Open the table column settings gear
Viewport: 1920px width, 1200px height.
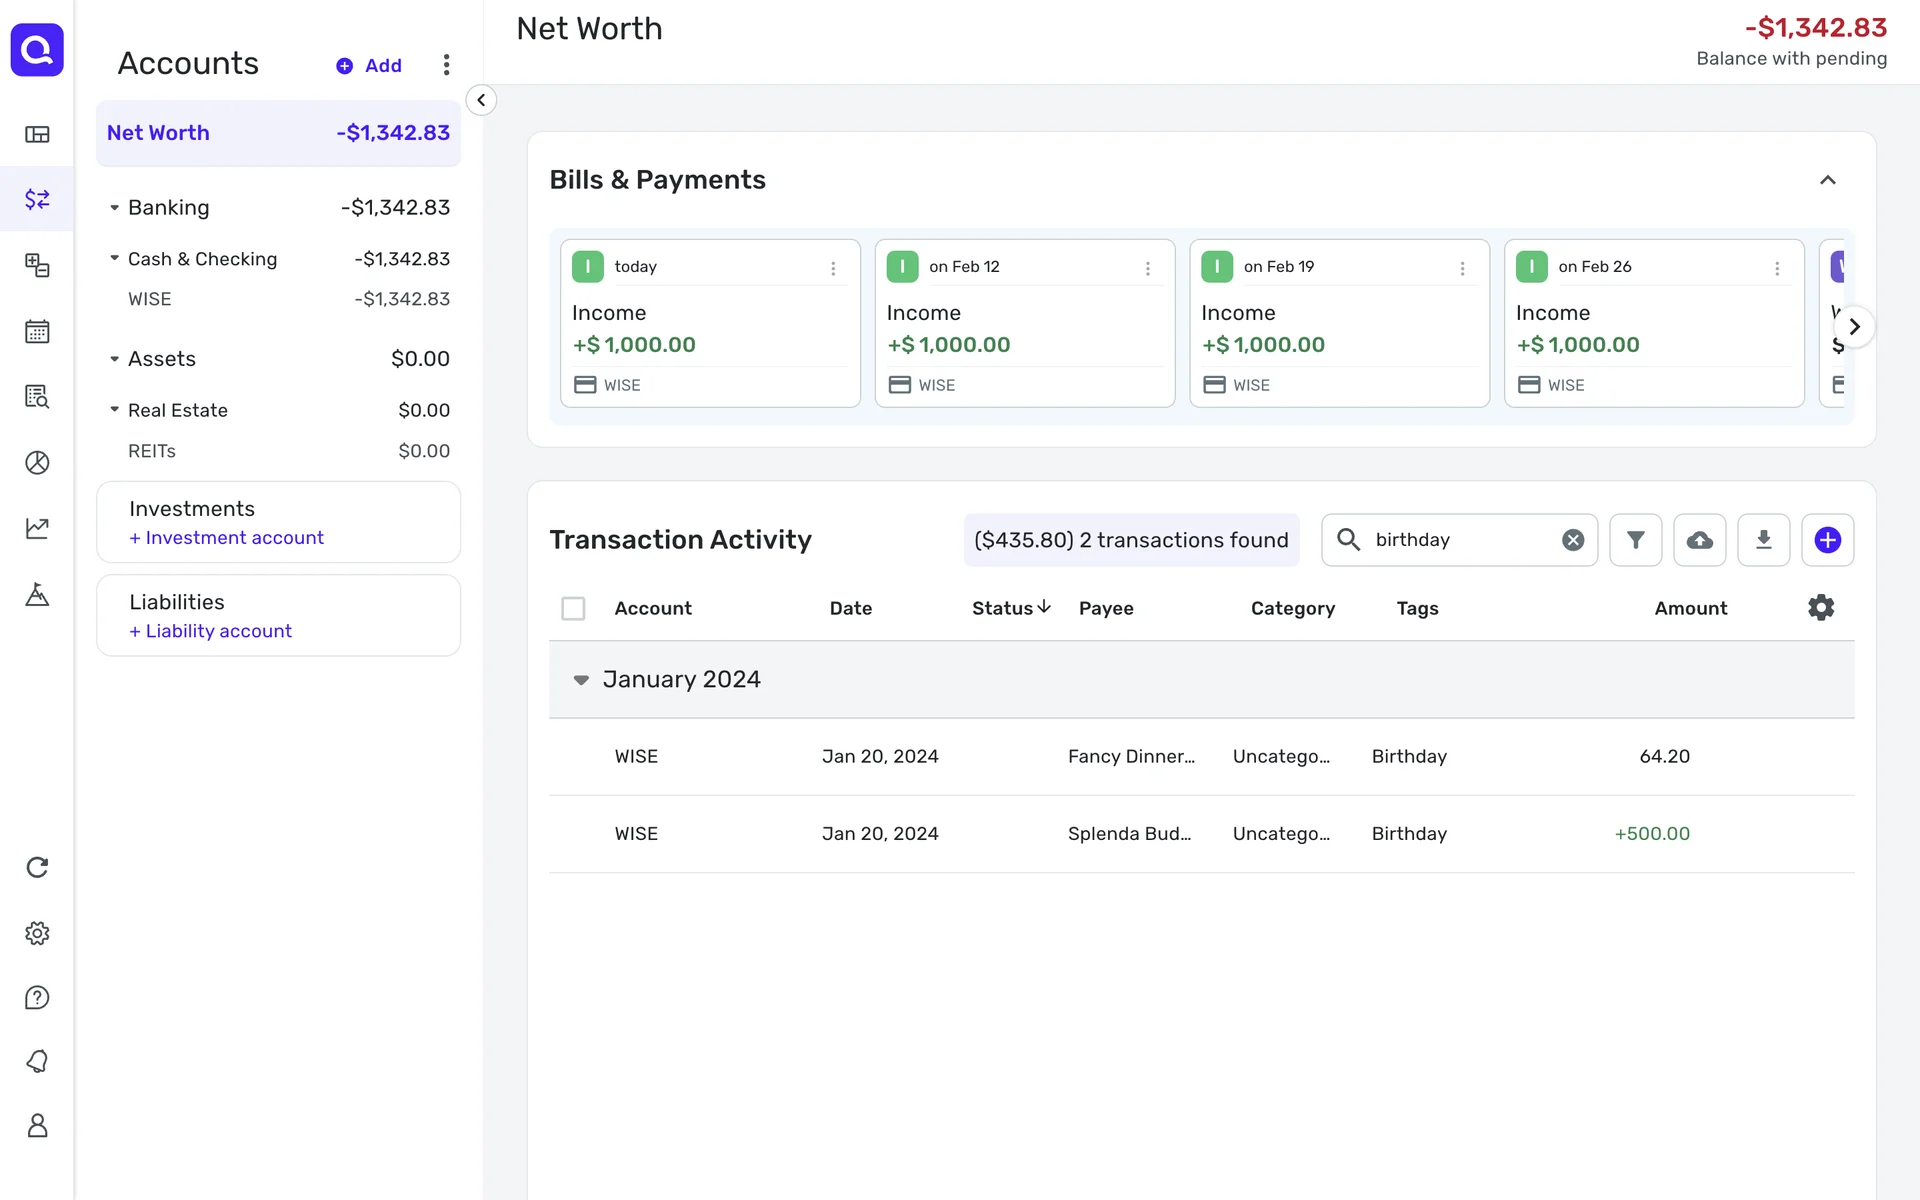pyautogui.click(x=1821, y=608)
